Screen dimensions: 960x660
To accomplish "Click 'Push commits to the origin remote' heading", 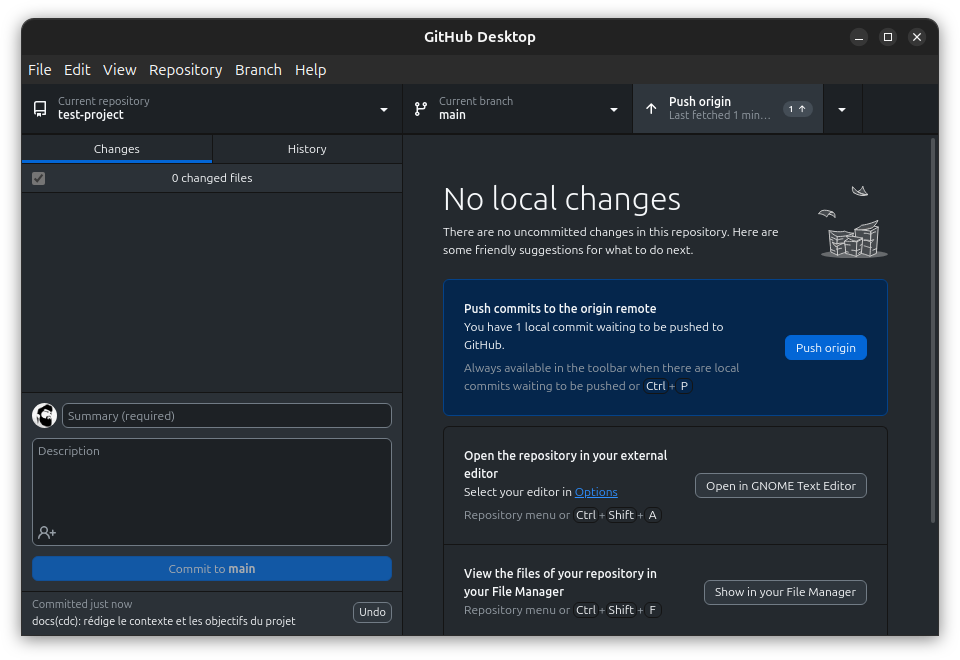I will [560, 309].
